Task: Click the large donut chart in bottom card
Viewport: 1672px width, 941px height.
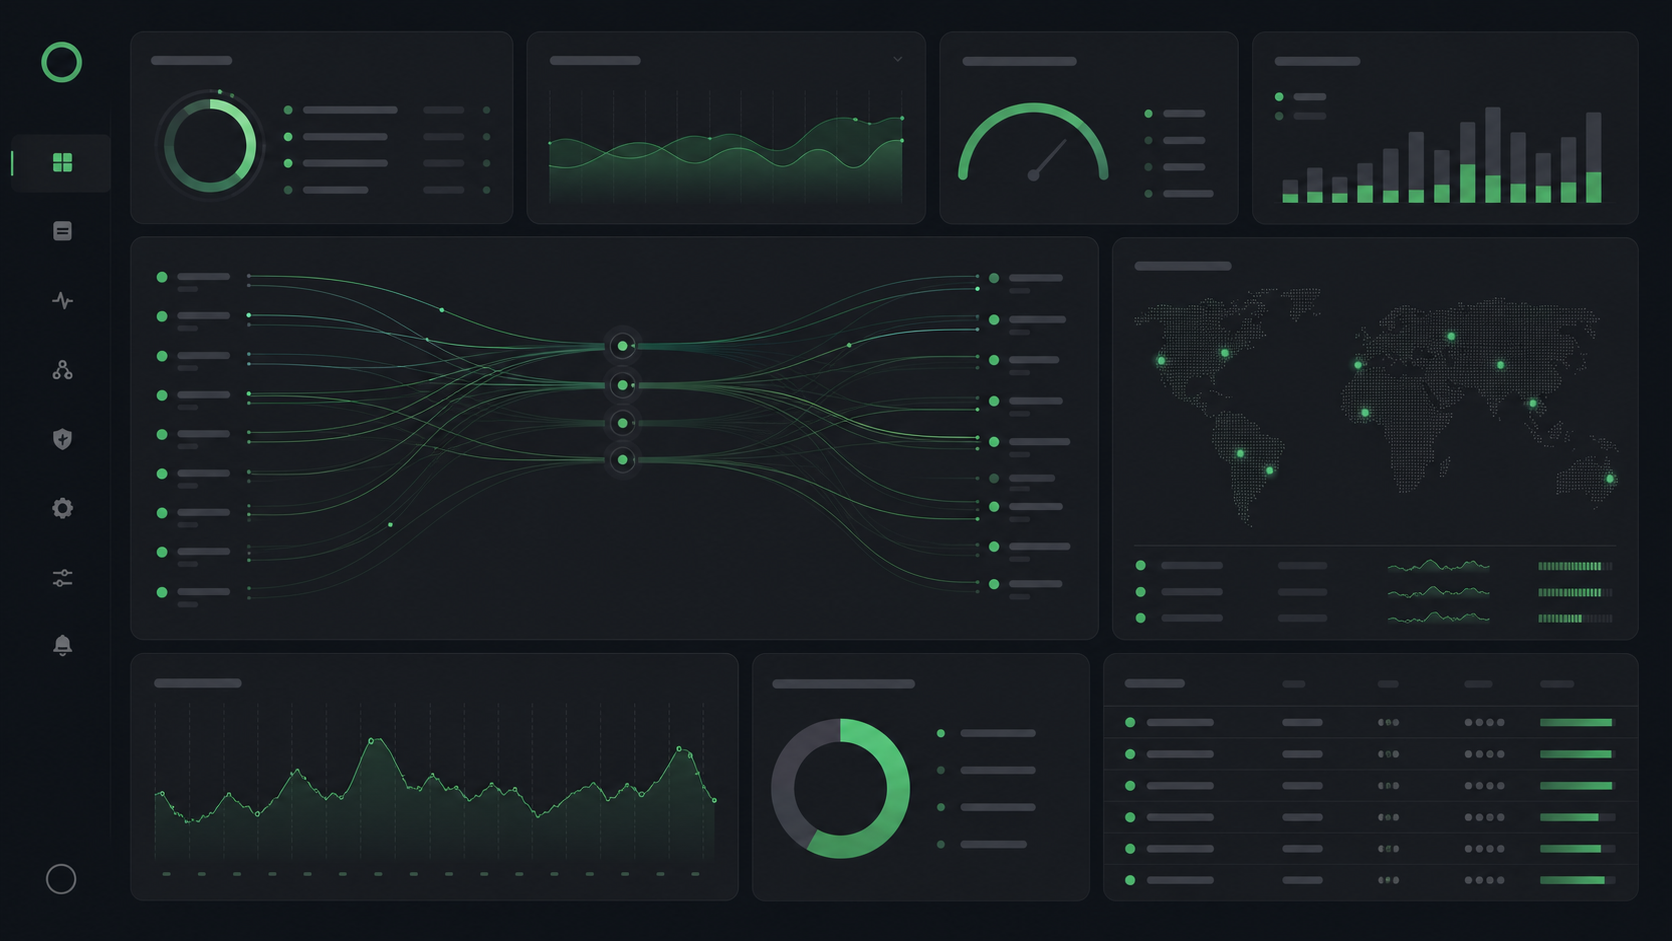Action: tap(840, 788)
